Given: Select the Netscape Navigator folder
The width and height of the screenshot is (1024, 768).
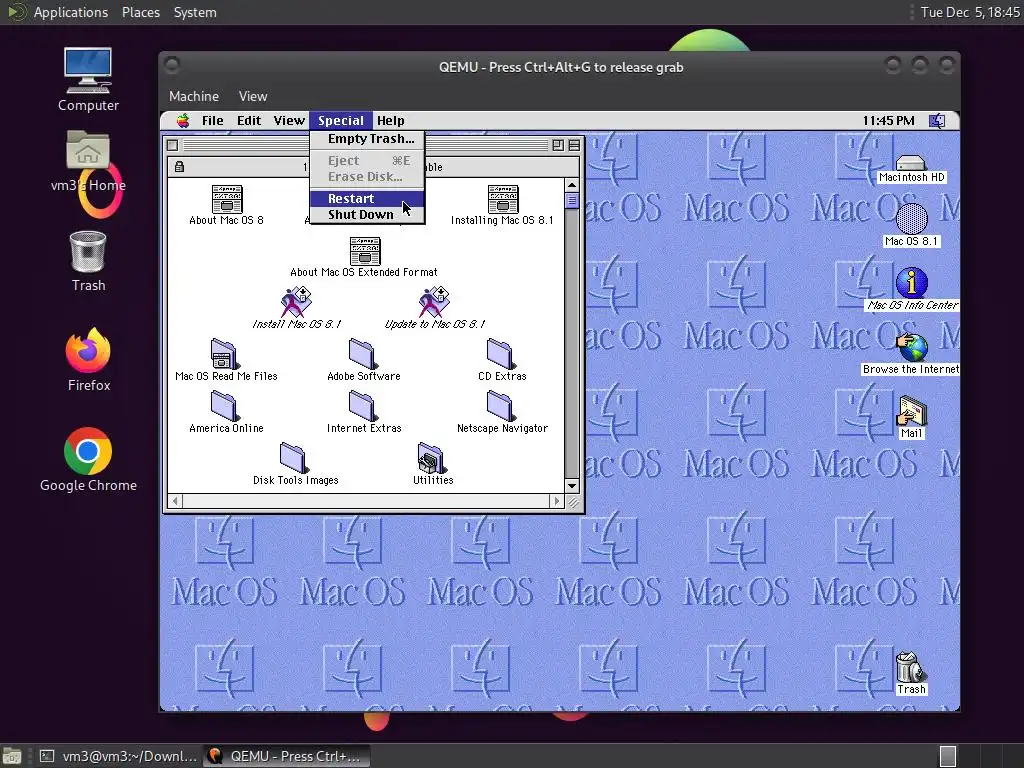Looking at the screenshot, I should [x=502, y=406].
